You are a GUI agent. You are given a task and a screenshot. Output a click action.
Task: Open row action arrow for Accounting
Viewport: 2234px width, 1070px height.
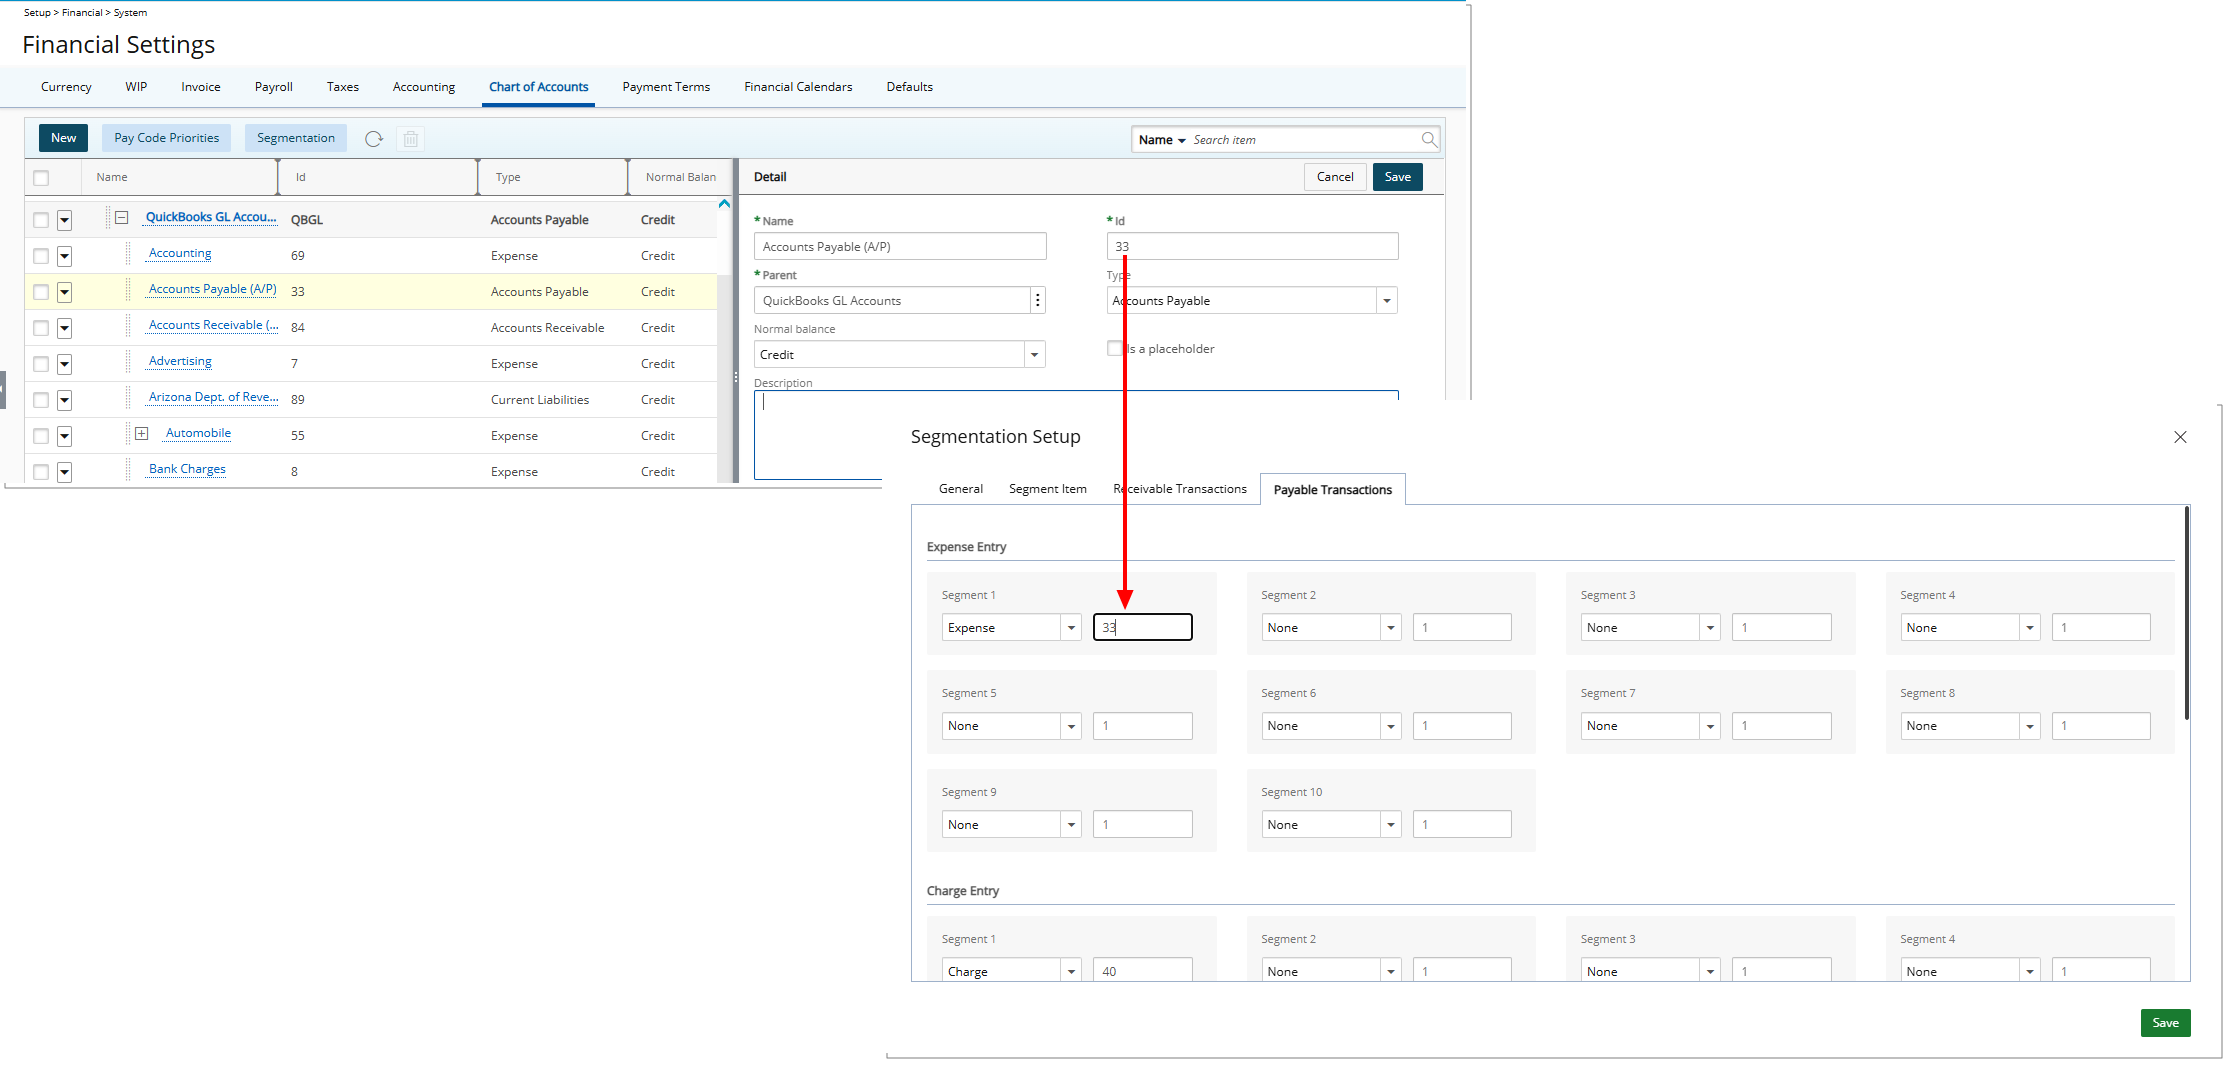[65, 256]
